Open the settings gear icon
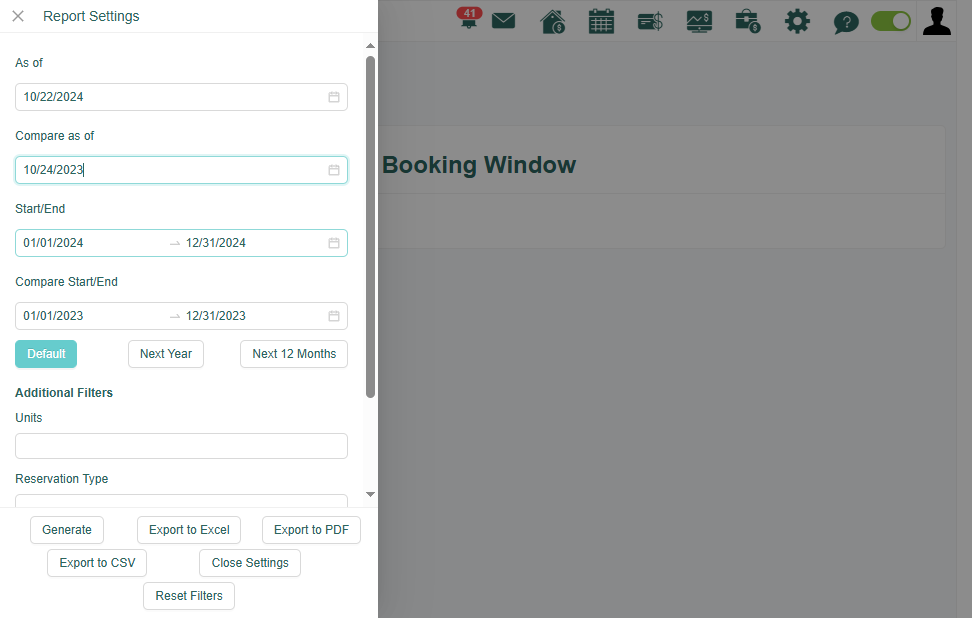 point(797,22)
